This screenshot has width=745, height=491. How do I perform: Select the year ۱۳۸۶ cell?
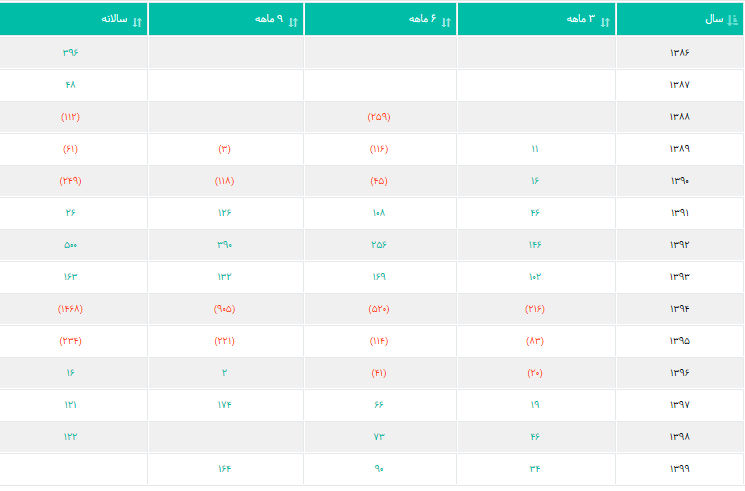pyautogui.click(x=680, y=52)
